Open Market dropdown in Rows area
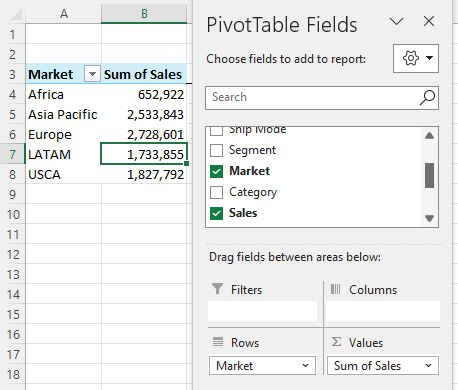This screenshot has width=458, height=390. (x=305, y=366)
